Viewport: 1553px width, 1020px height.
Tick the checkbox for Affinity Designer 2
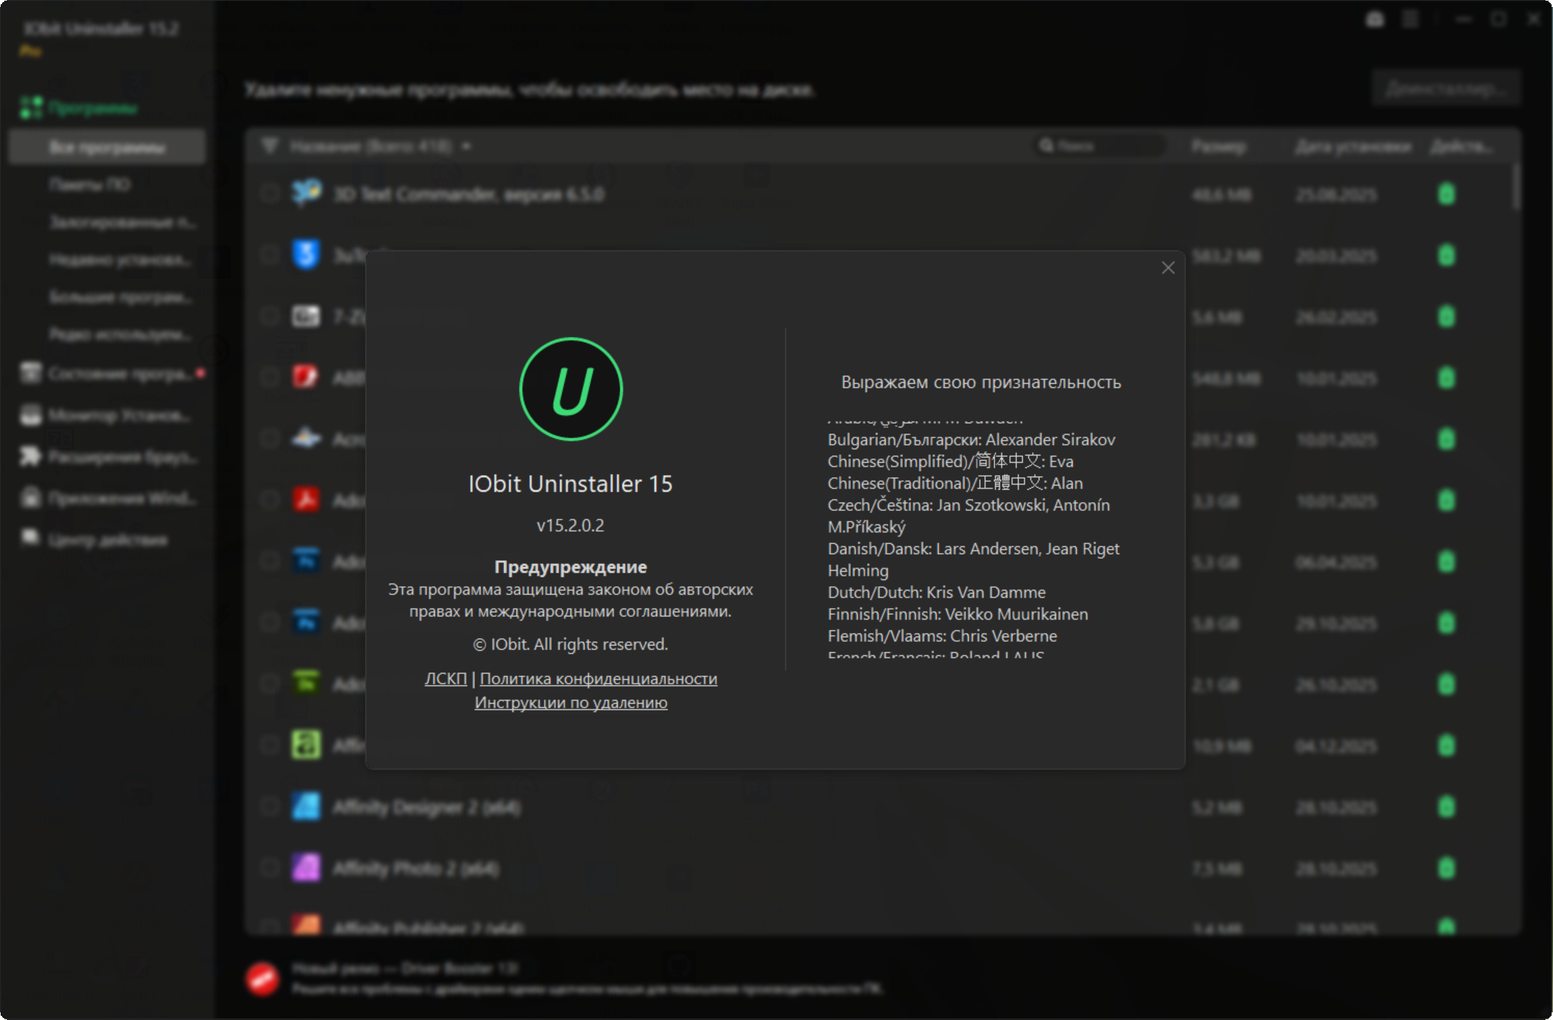[x=269, y=807]
